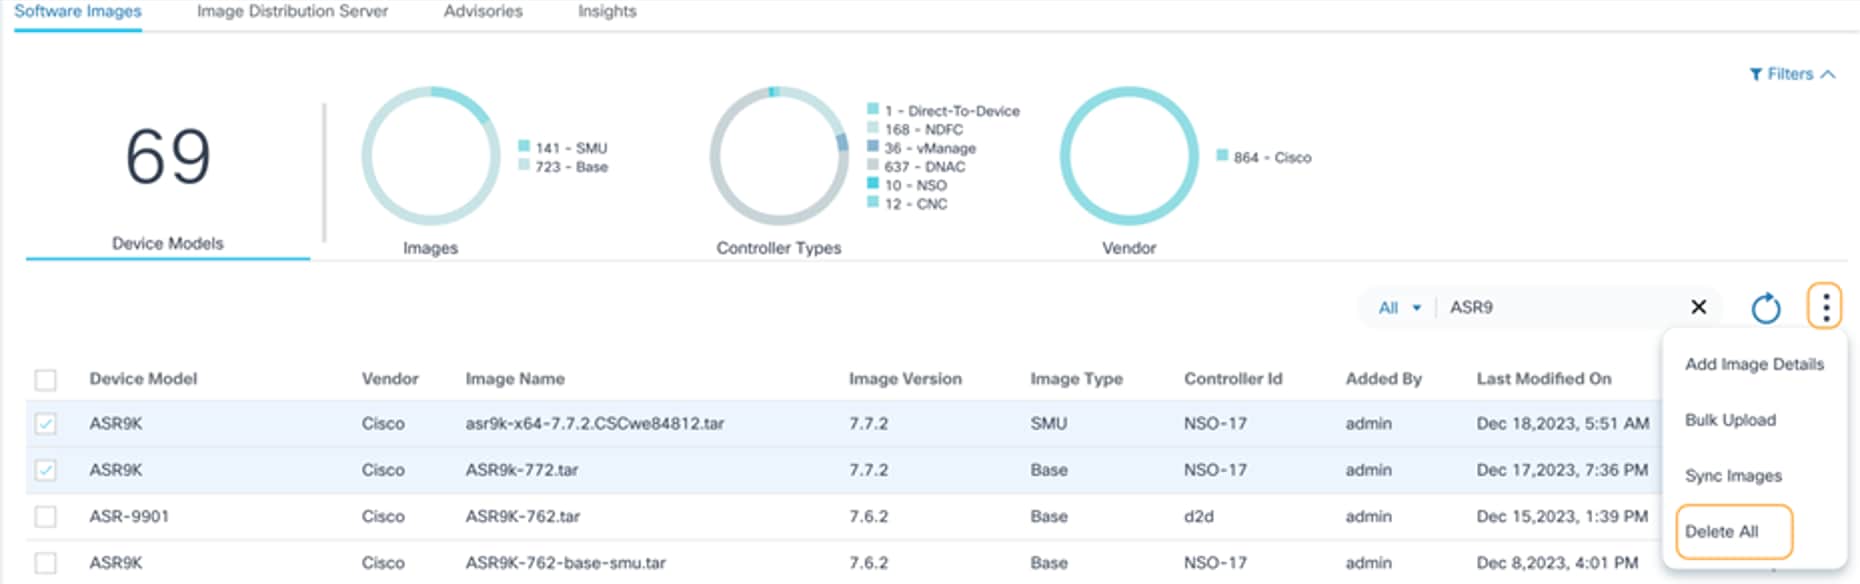Open the three-dot more actions menu

pos(1825,307)
